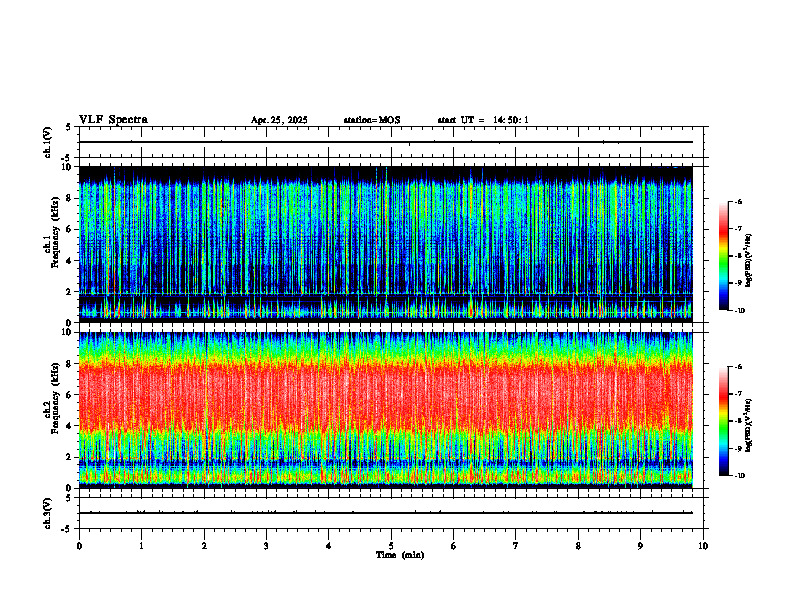Click the "-6" label on ch.2 colorbar
Image resolution: width=792 pixels, height=612 pixels.
click(738, 367)
